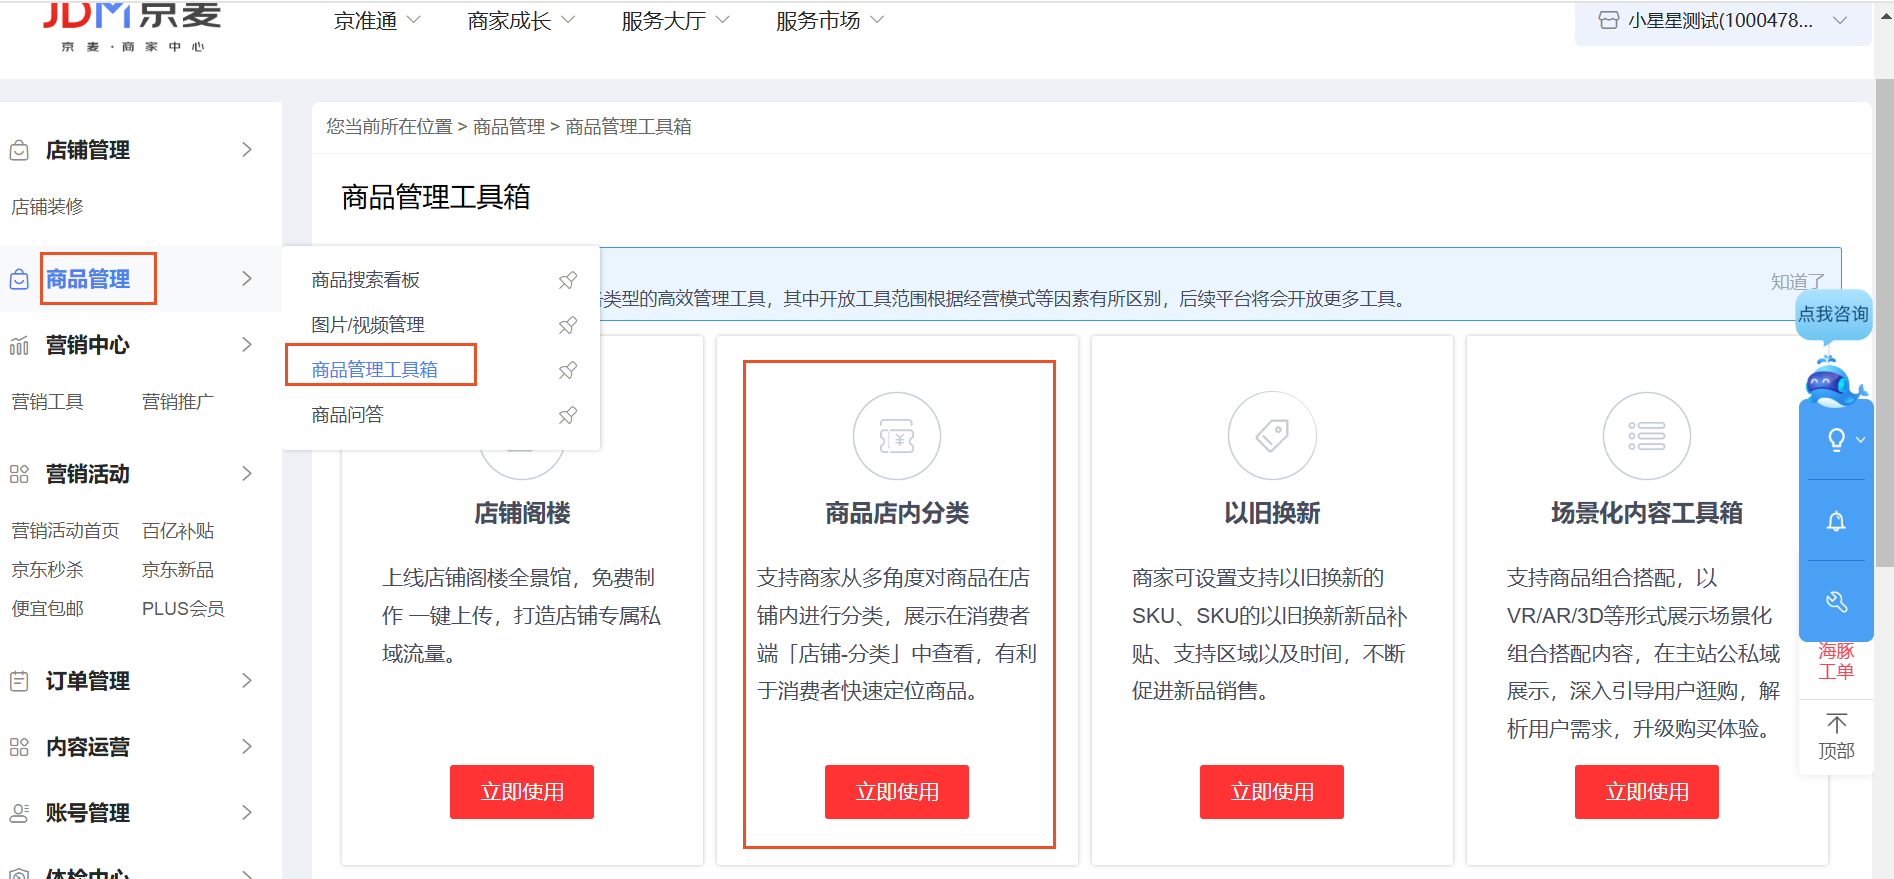
Task: Open notifications bell in floating sidebar
Action: (1836, 521)
